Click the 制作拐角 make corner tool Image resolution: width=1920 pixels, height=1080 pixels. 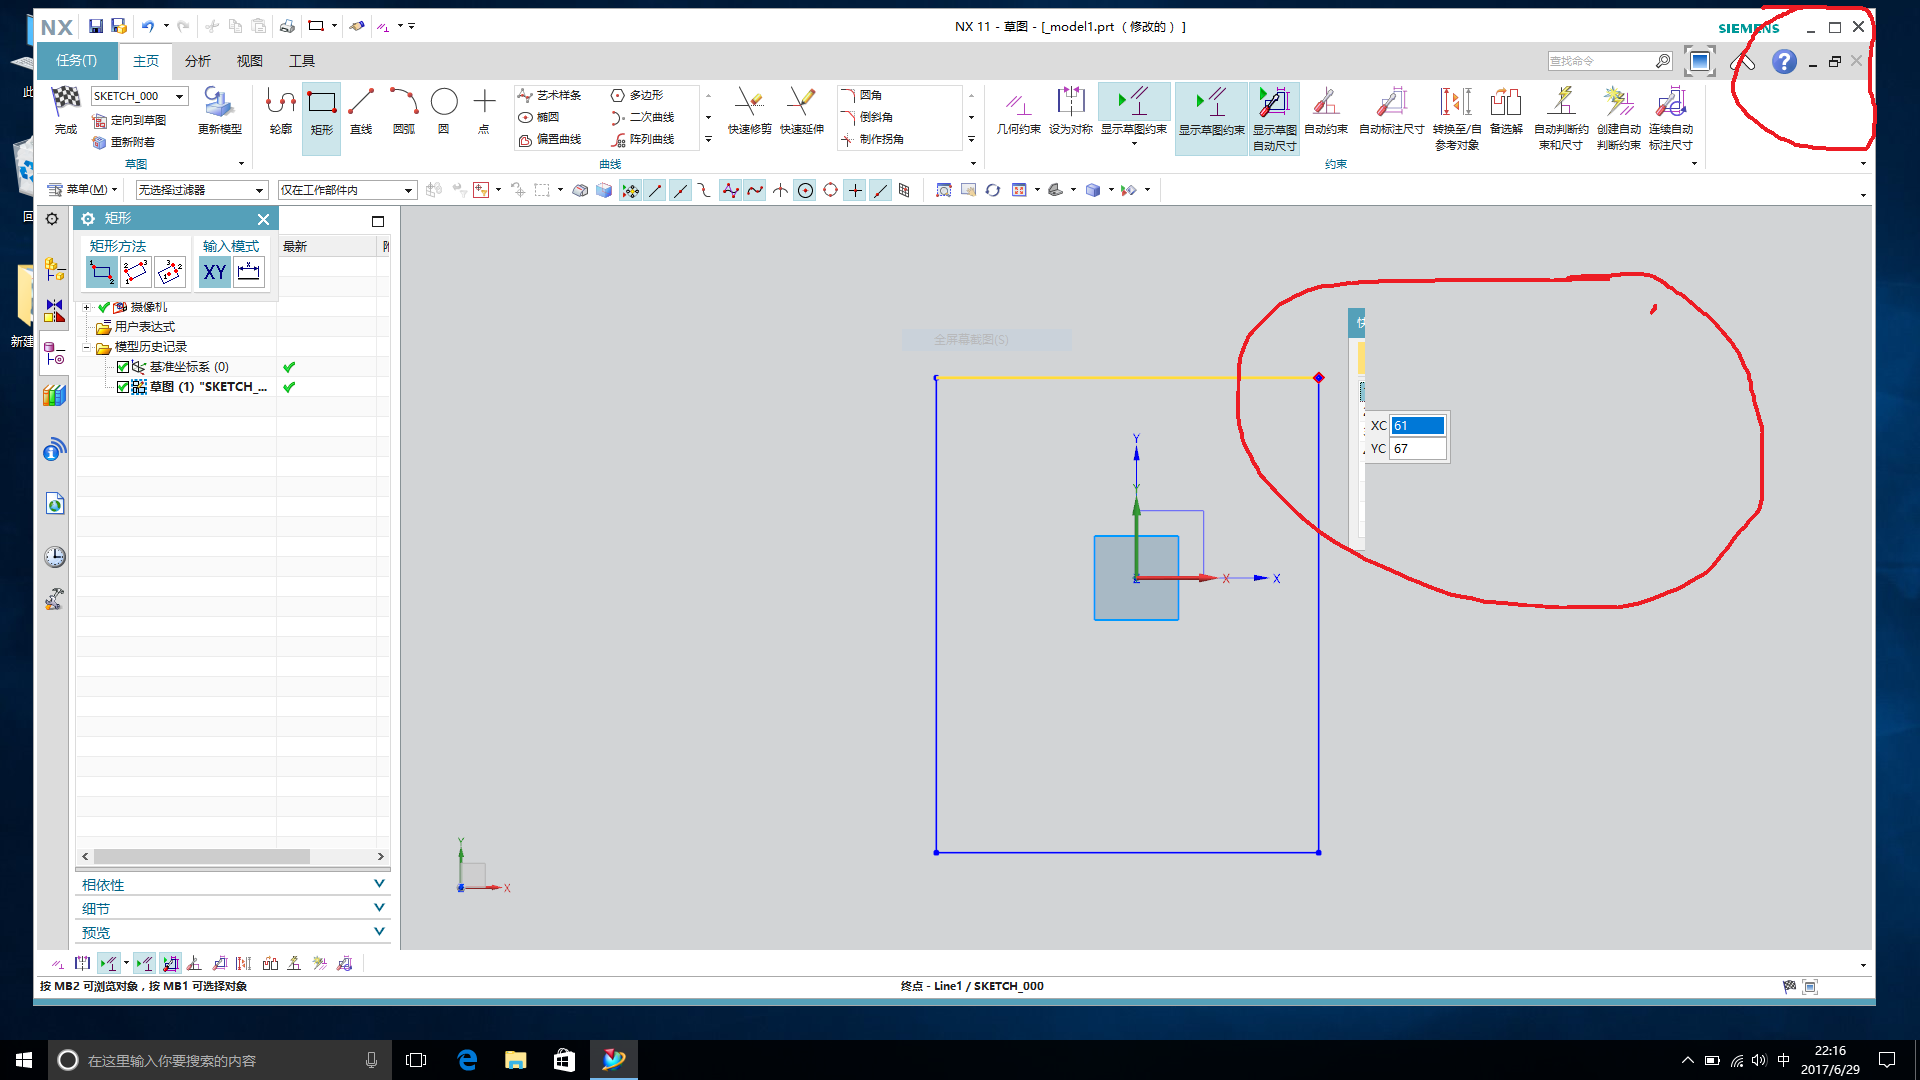[872, 139]
